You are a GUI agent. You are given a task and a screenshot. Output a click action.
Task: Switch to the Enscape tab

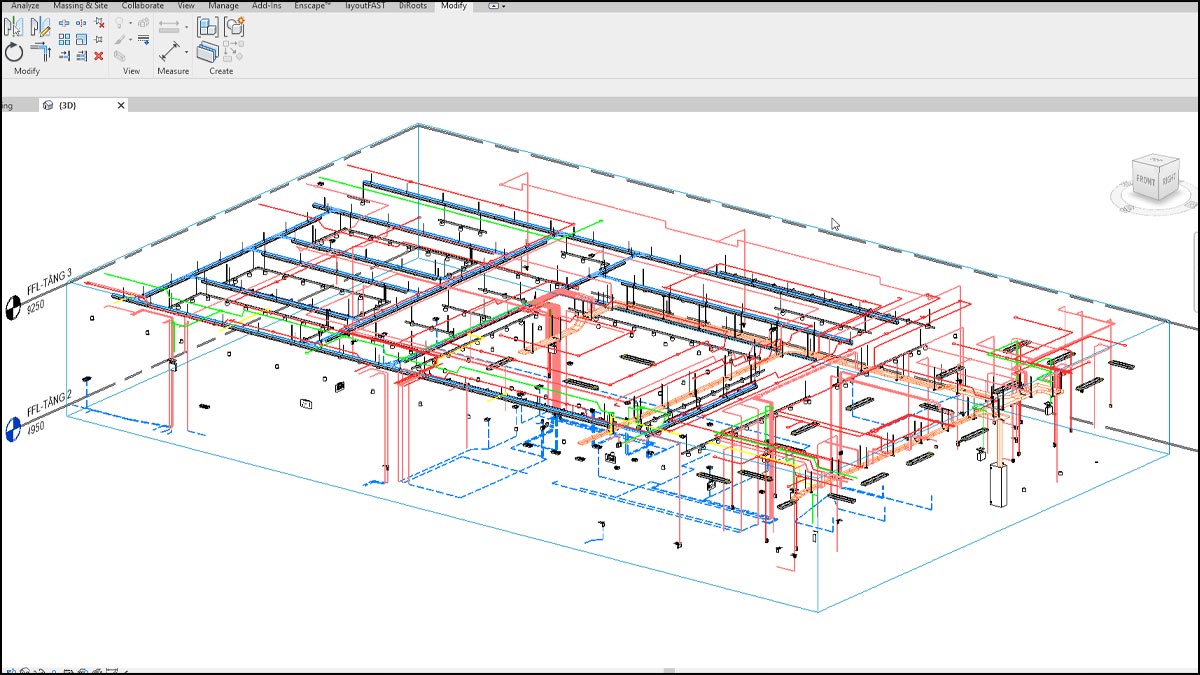coord(312,6)
